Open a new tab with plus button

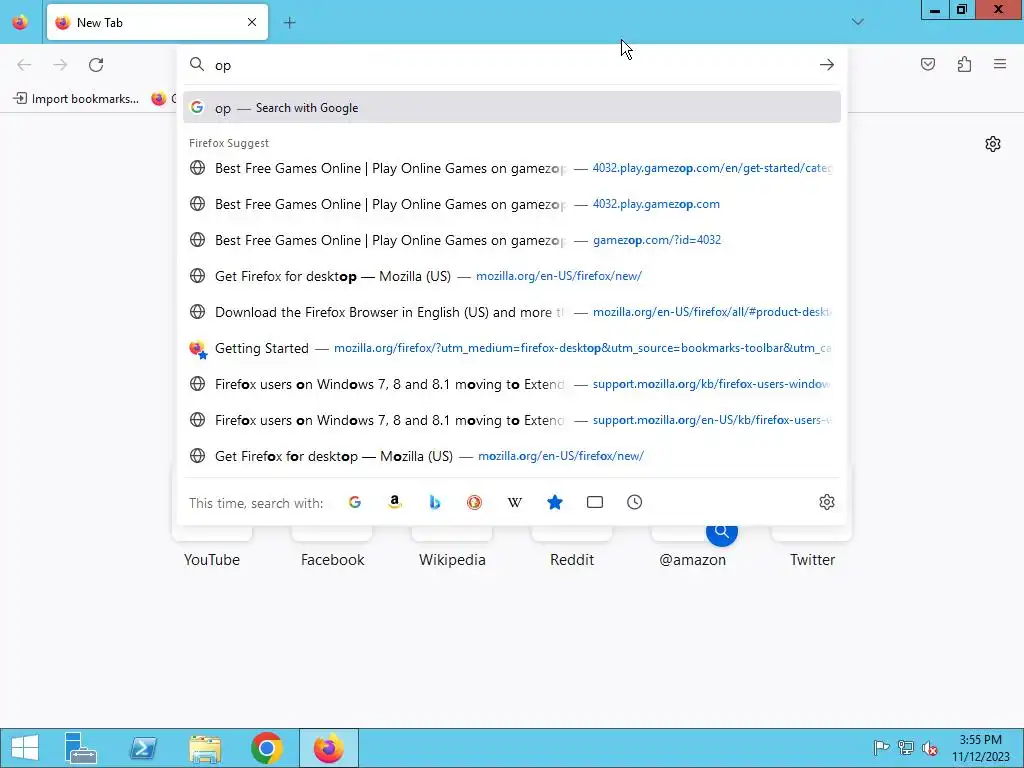pyautogui.click(x=289, y=23)
